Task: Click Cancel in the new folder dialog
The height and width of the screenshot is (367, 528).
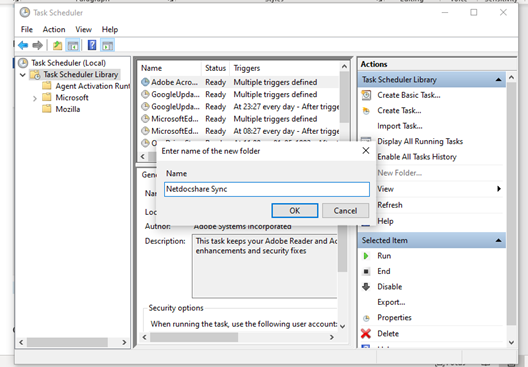Action: tap(345, 211)
